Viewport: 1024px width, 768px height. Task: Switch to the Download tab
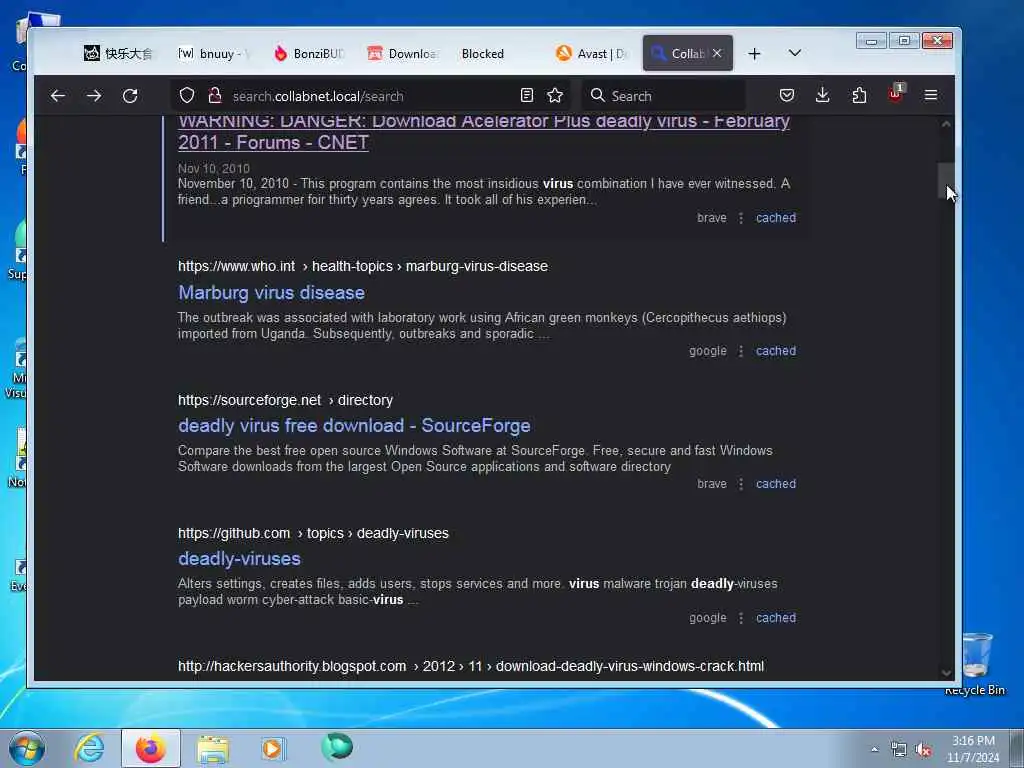(404, 54)
